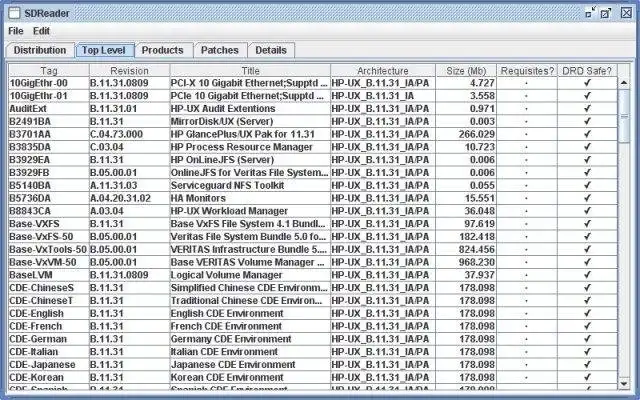Select the B3835DA tag cell
This screenshot has height=400, width=640.
coord(49,147)
